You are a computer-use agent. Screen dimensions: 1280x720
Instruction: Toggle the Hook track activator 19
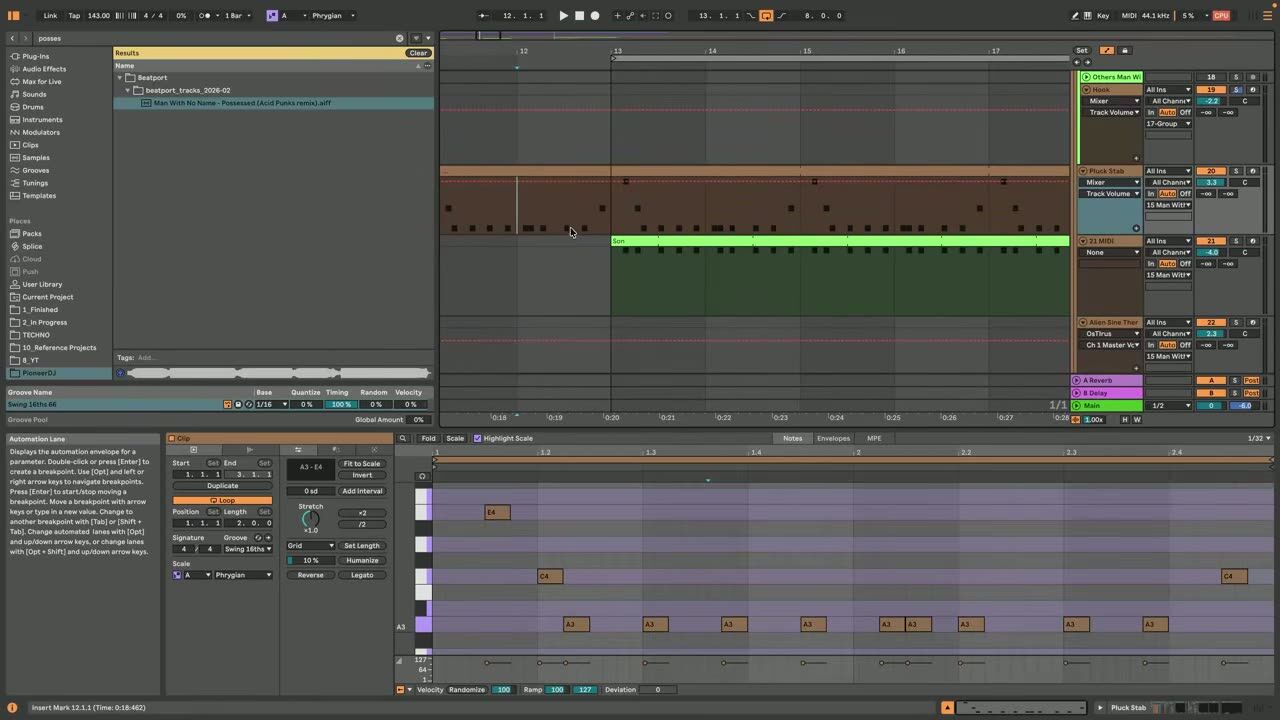pyautogui.click(x=1211, y=89)
